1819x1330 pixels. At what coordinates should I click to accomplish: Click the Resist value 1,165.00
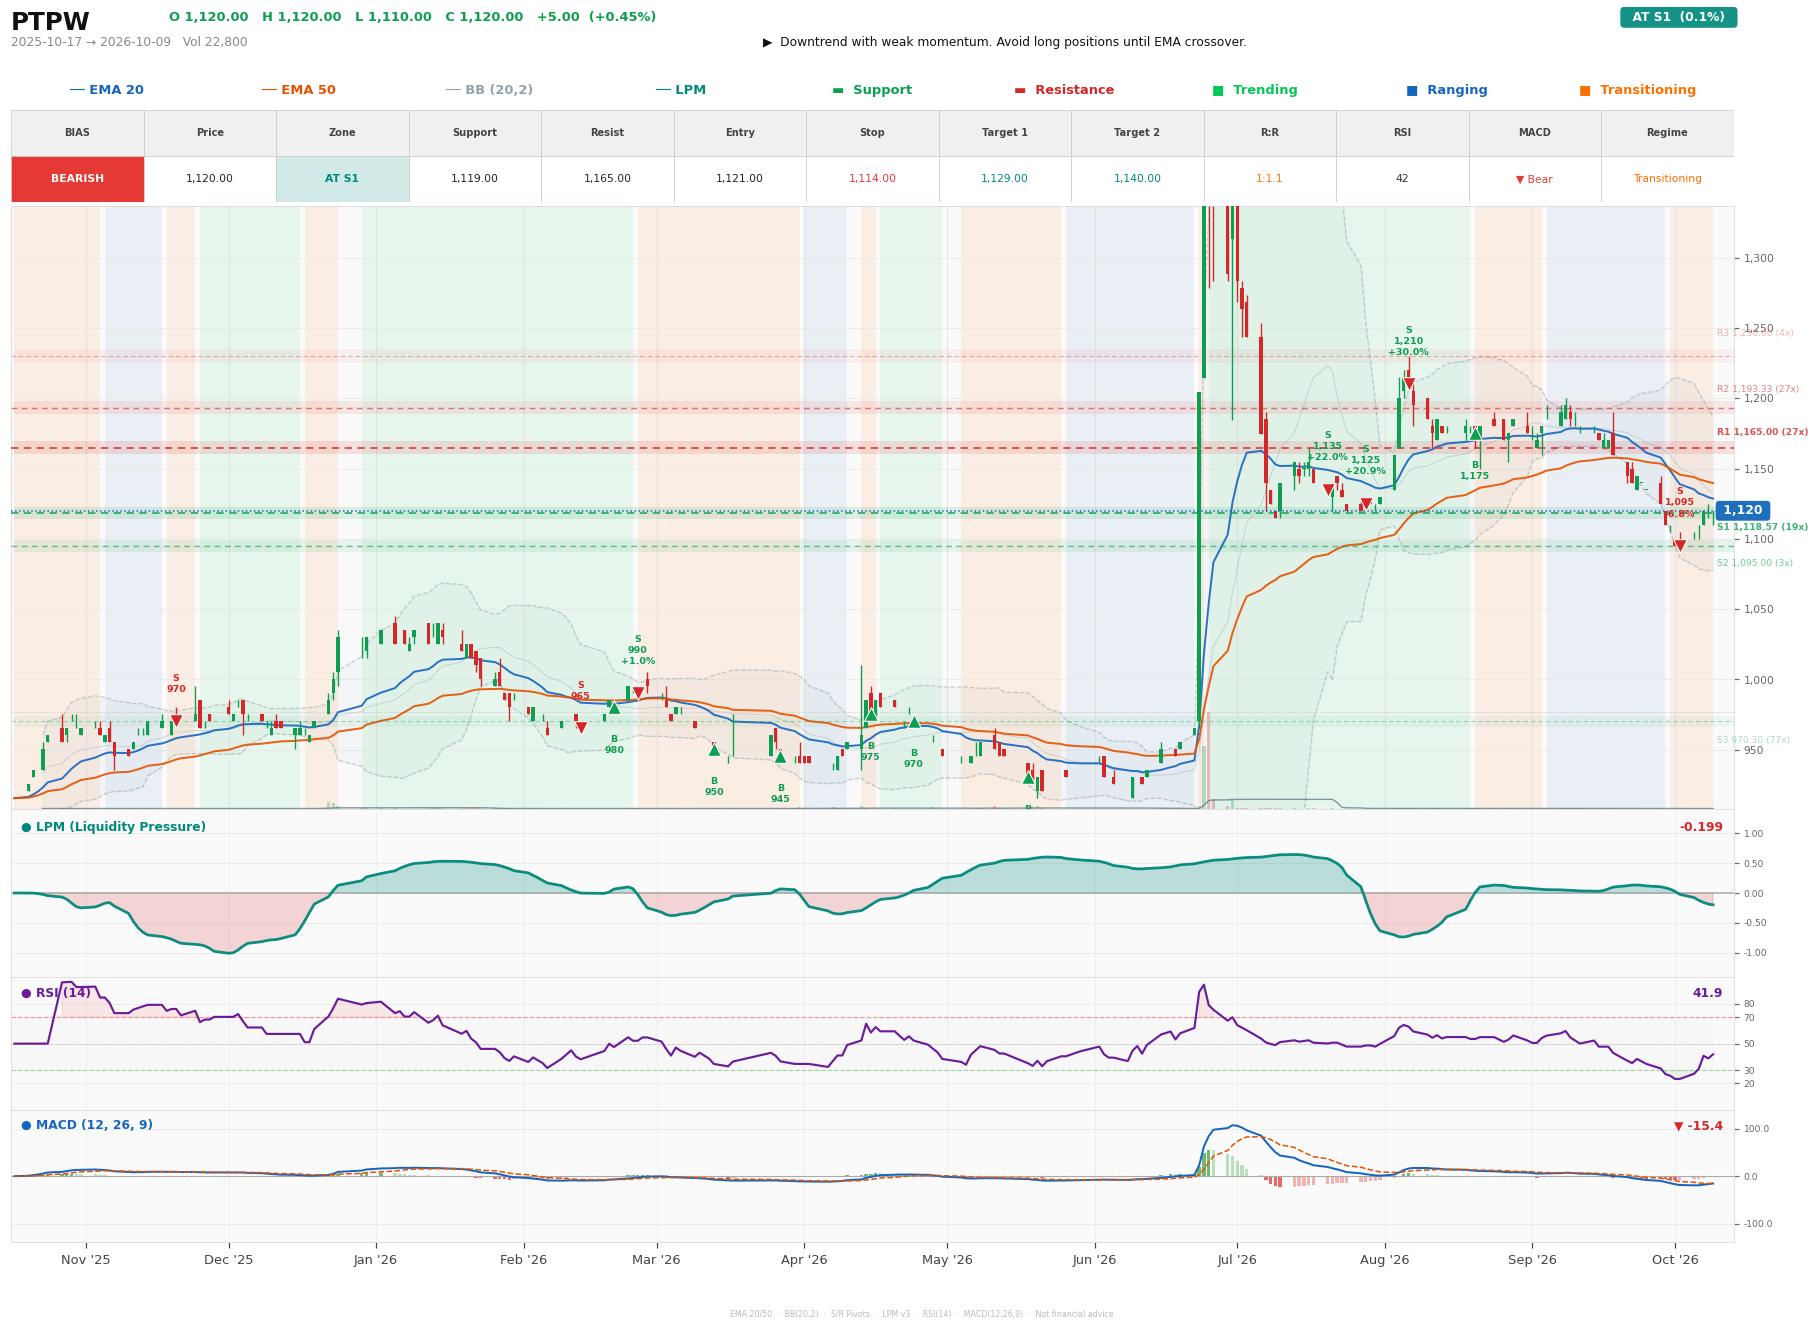pyautogui.click(x=607, y=179)
